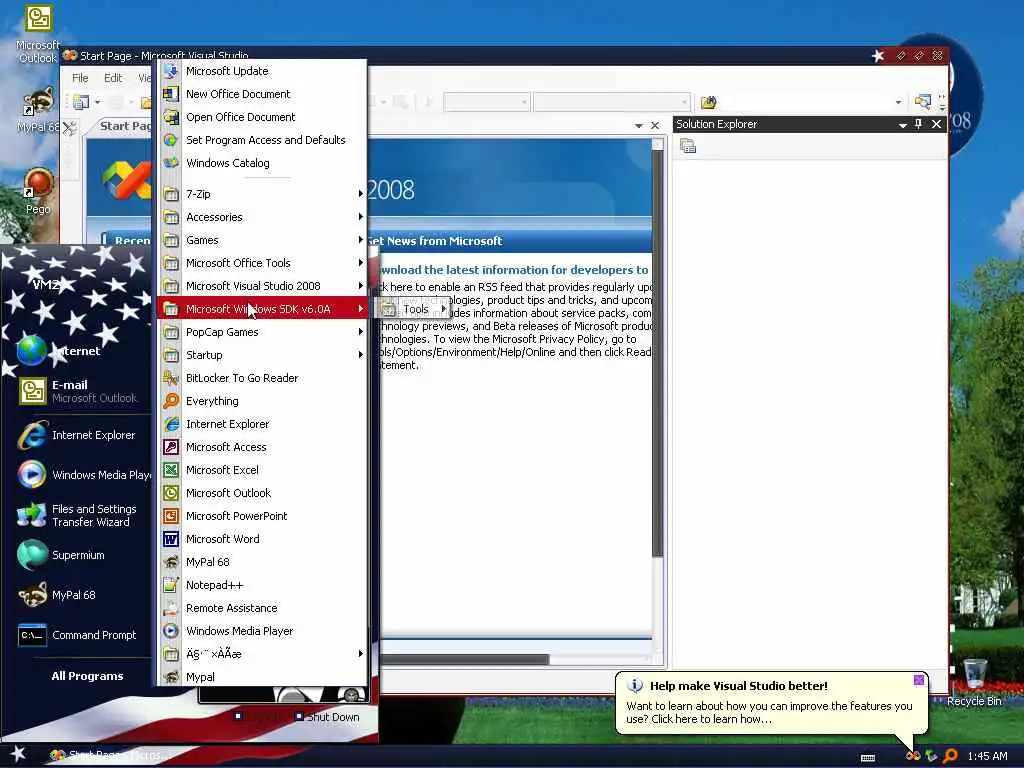Open the Everything search program
This screenshot has width=1024, height=768.
point(262,401)
